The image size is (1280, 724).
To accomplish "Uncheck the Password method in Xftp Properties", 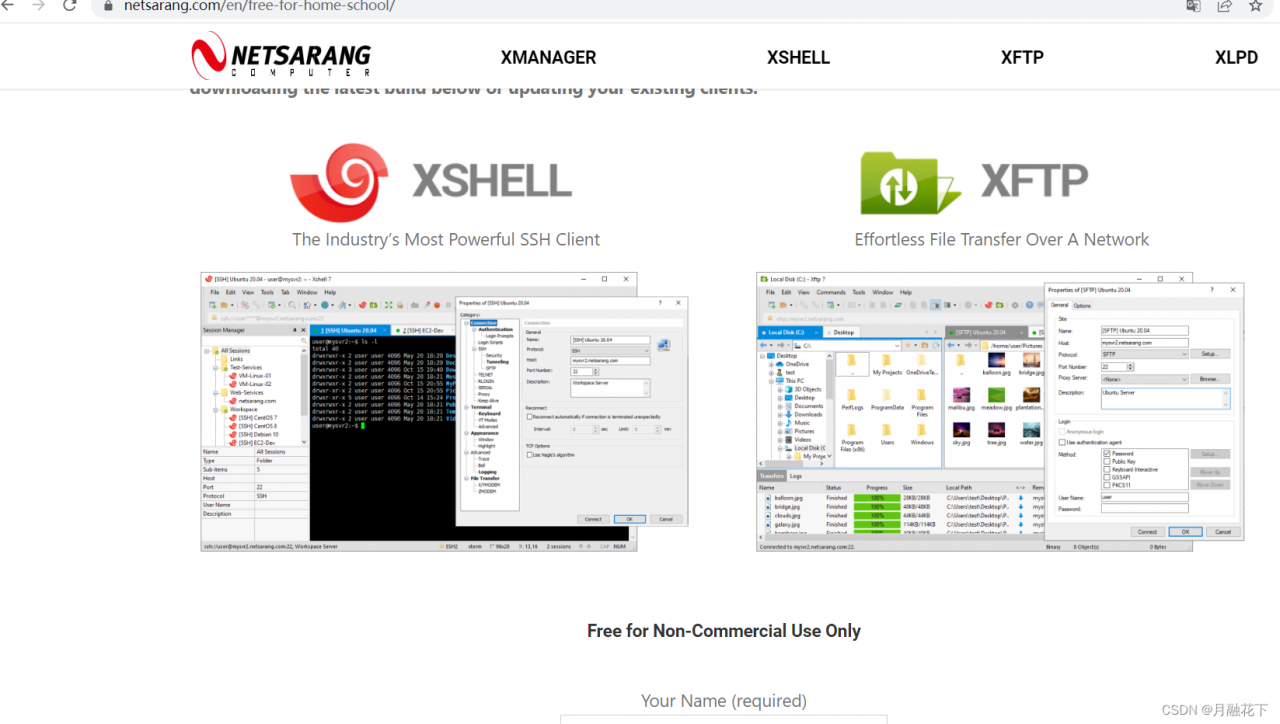I will [x=1107, y=454].
